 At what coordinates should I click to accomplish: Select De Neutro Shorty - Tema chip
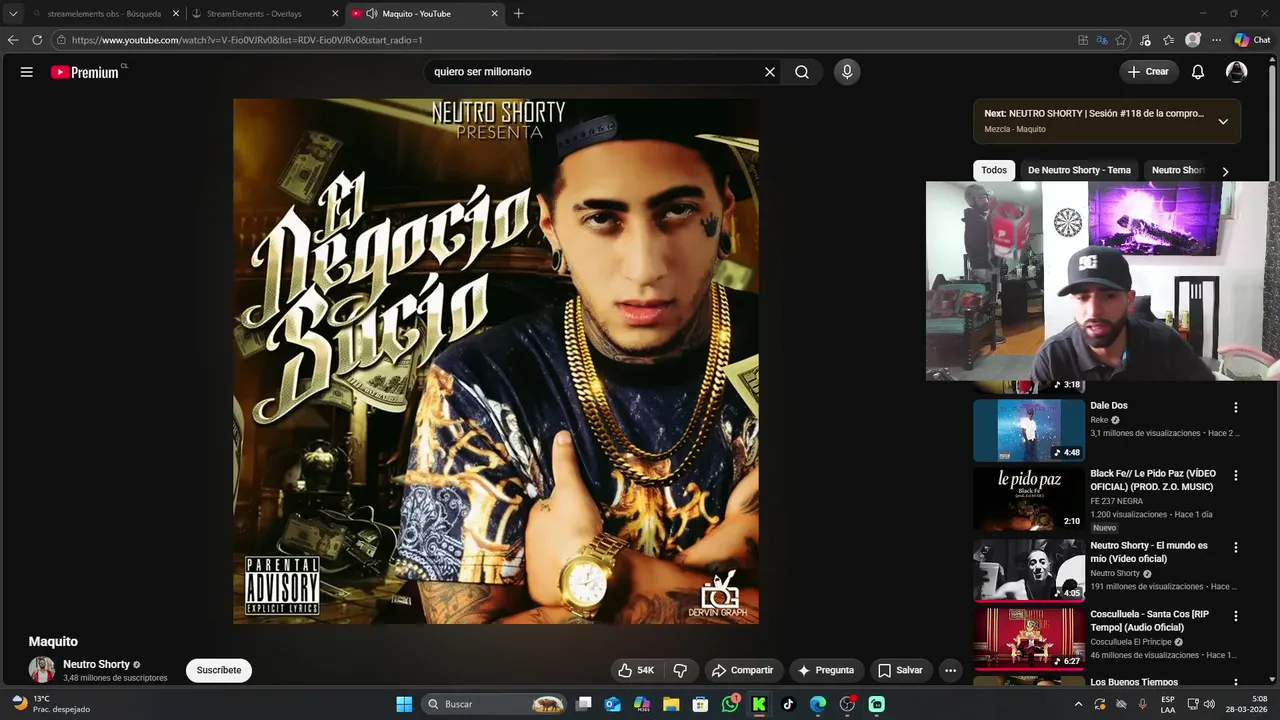pos(1079,170)
